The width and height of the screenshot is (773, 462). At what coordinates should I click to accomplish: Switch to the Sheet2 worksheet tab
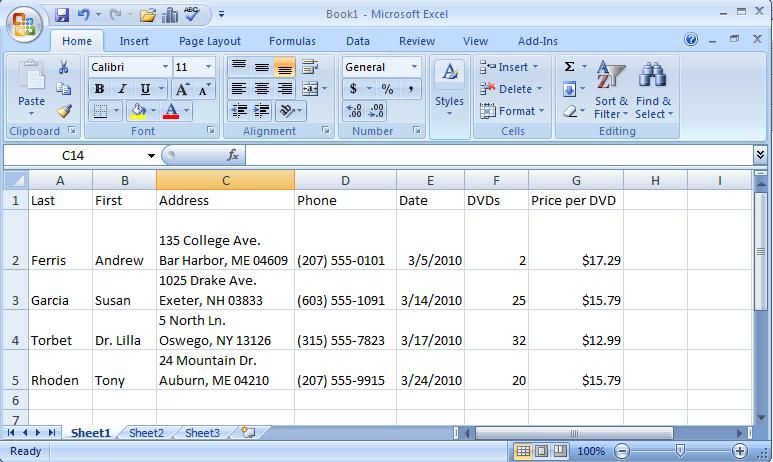[146, 433]
